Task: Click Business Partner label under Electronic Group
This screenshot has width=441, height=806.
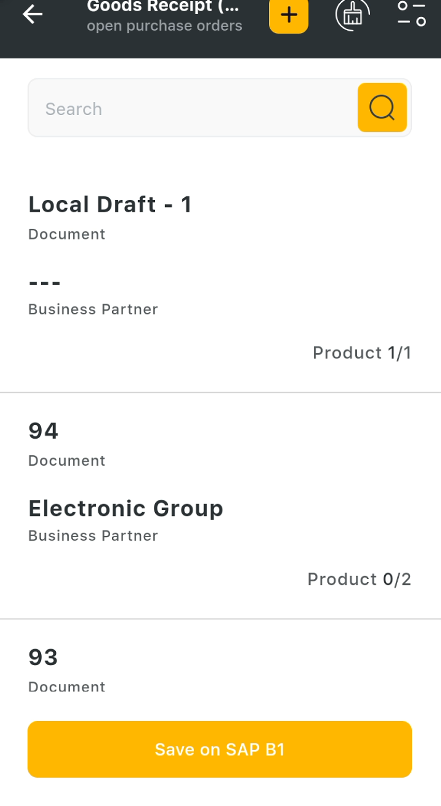Action: (x=93, y=536)
